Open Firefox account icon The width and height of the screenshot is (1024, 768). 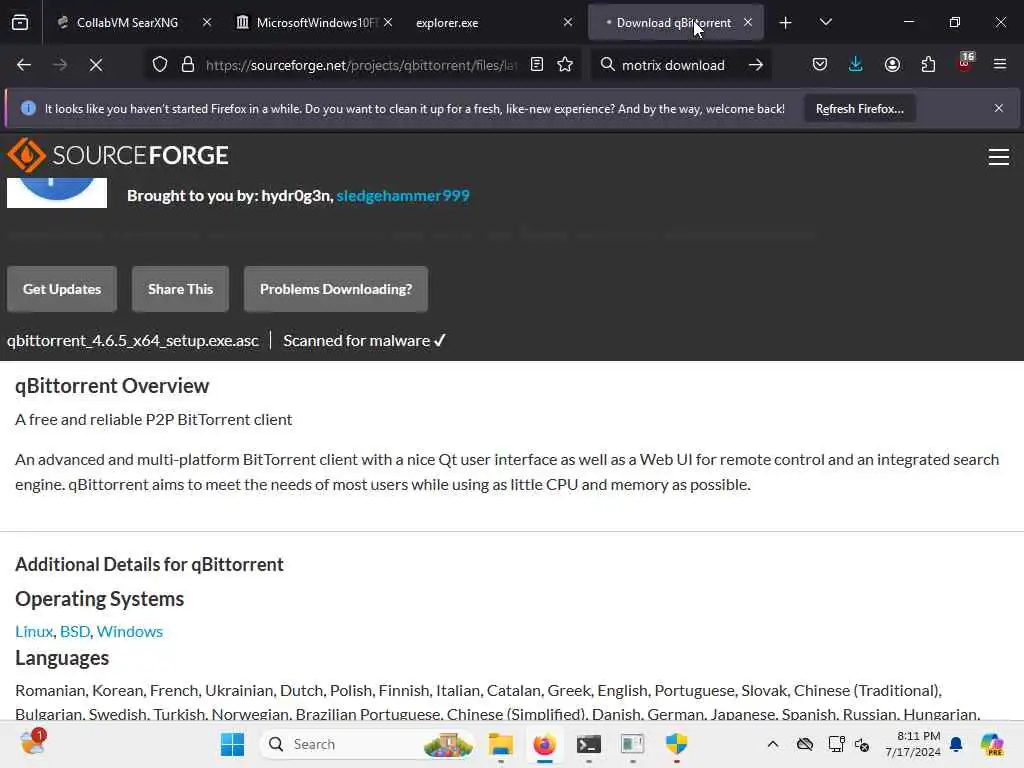click(x=892, y=65)
